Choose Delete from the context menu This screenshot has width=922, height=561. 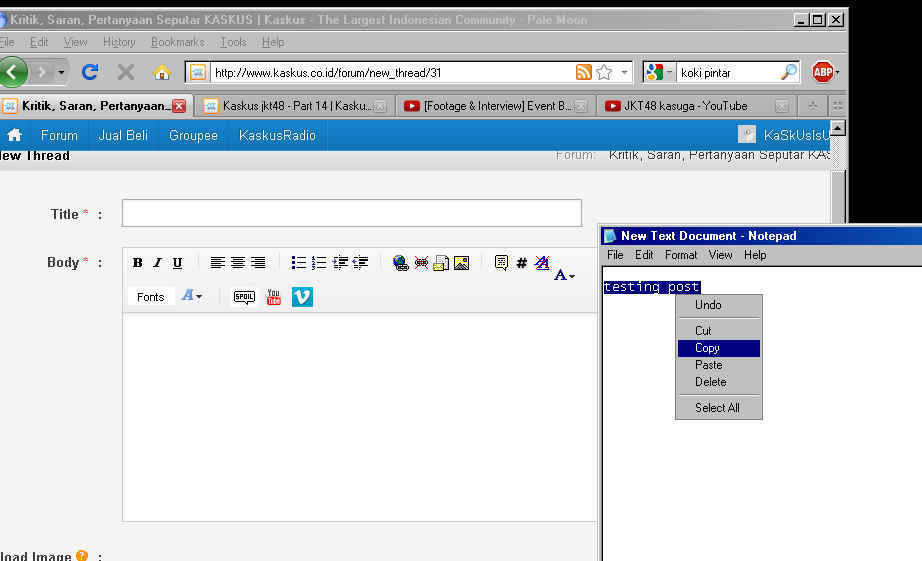719,382
